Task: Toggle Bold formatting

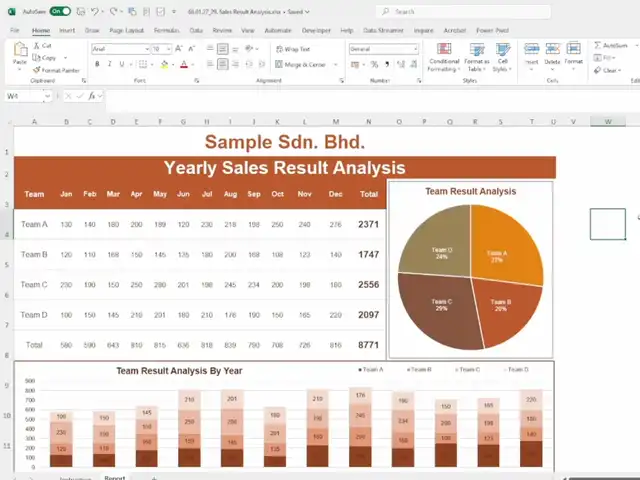Action: [97, 64]
